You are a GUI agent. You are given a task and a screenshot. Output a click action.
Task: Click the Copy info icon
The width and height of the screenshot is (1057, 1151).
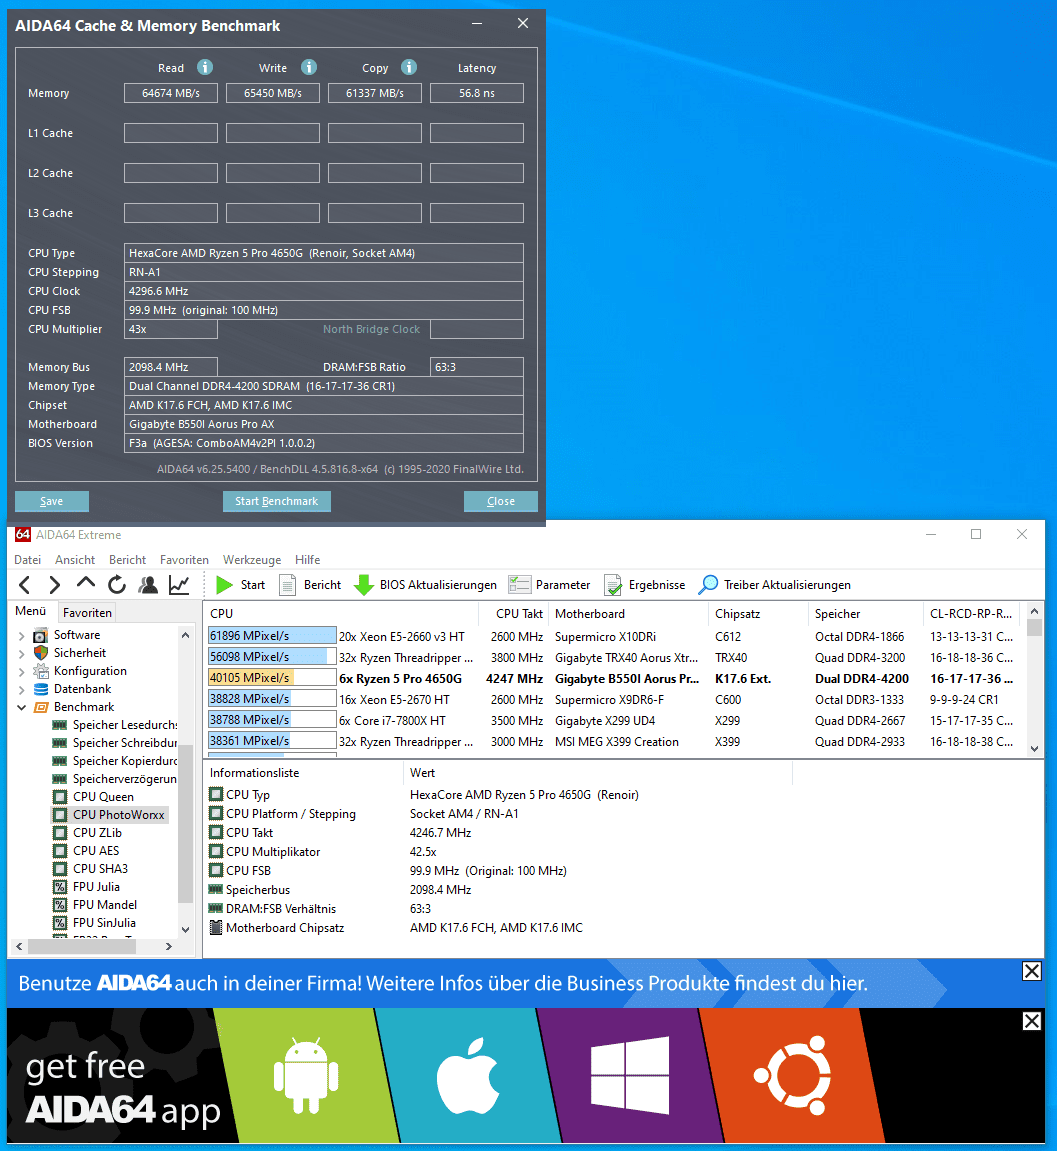point(409,68)
